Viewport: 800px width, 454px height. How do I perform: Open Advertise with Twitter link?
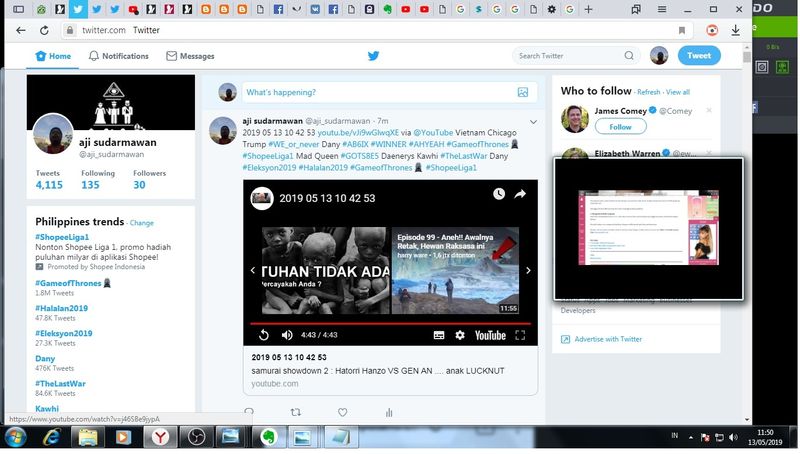tap(608, 339)
